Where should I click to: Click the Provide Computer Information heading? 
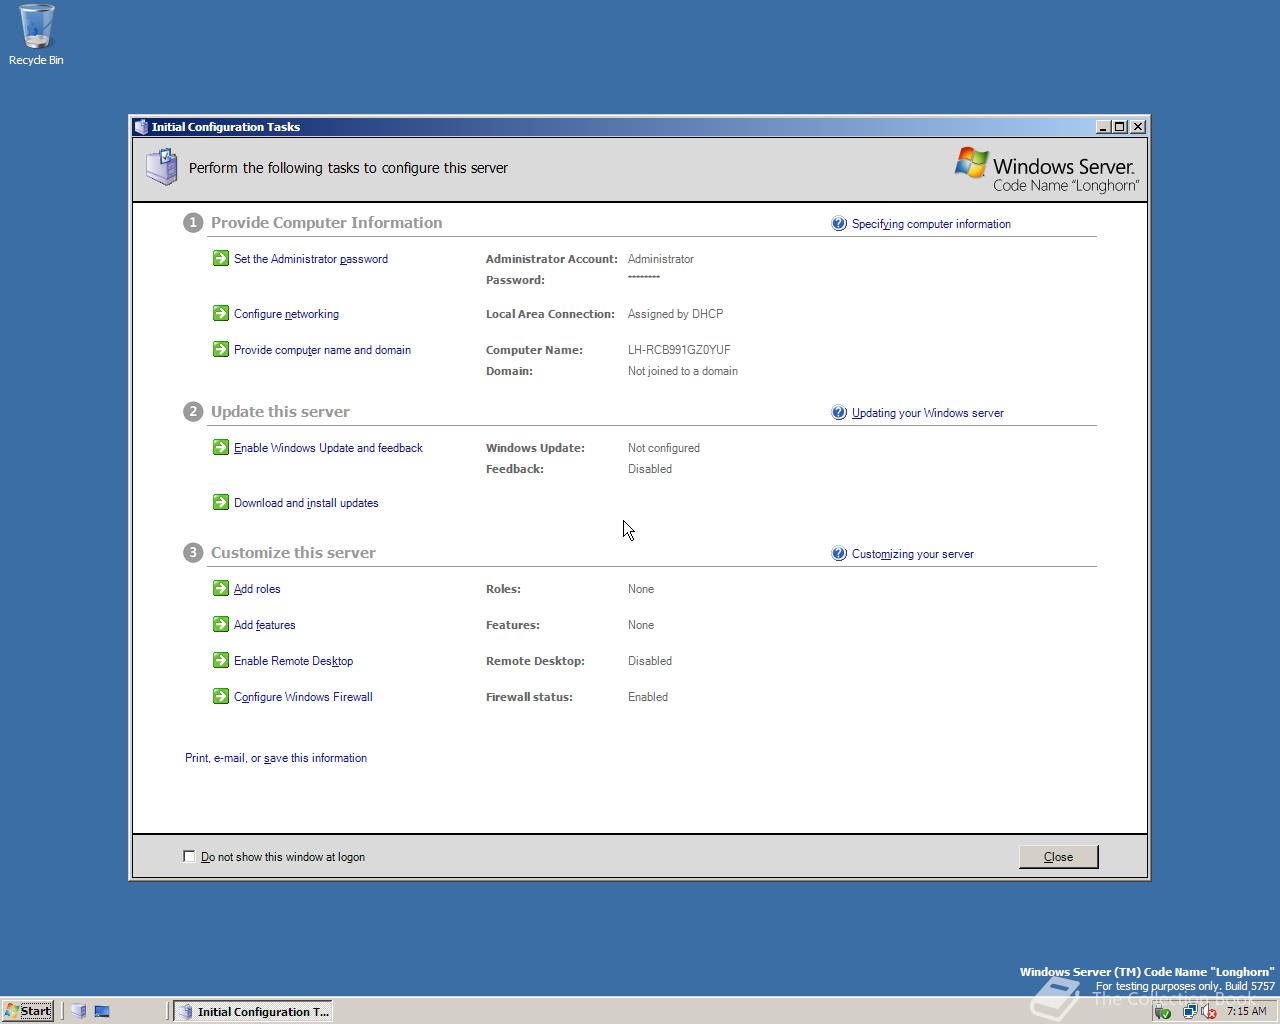click(326, 222)
